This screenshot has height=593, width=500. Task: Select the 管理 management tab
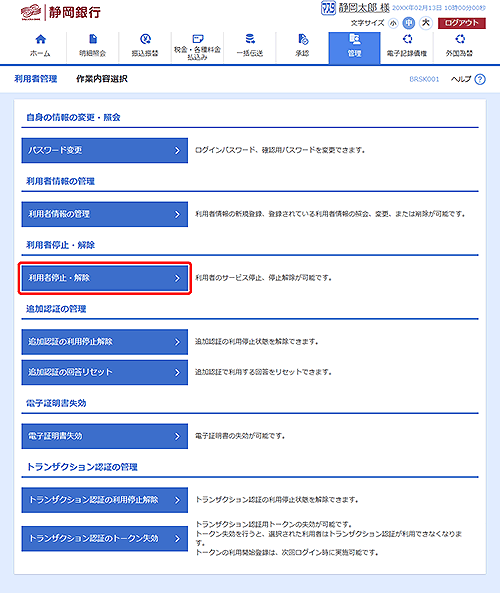pyautogui.click(x=354, y=48)
